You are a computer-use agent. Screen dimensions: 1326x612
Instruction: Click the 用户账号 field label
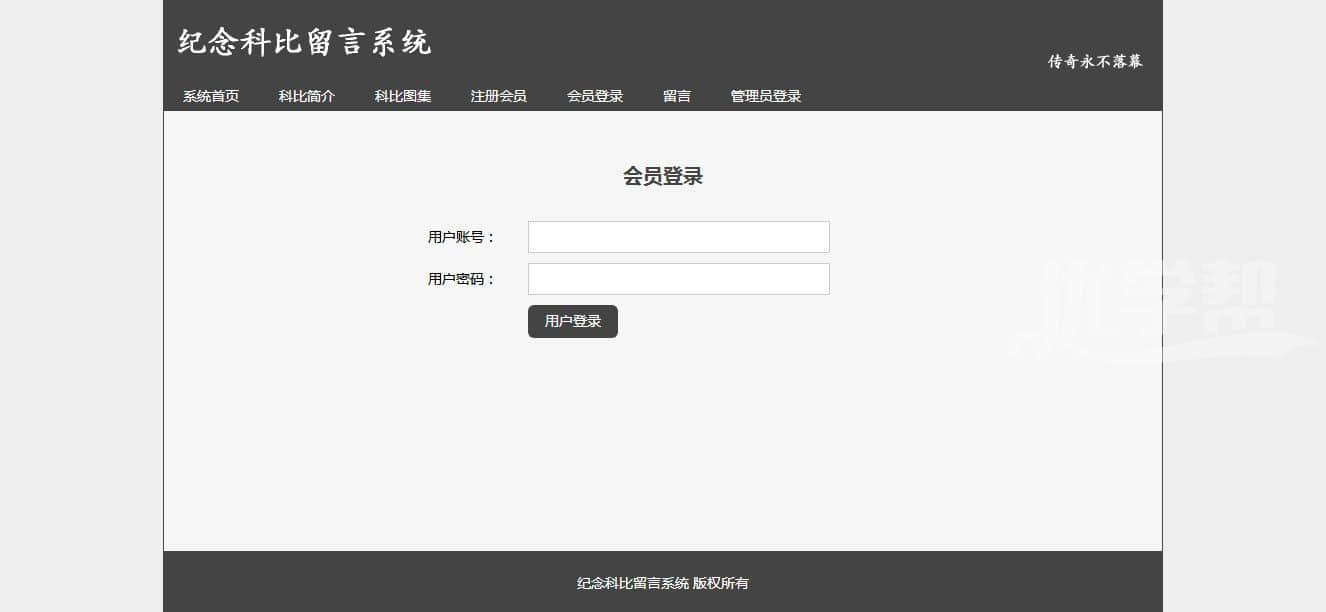pos(461,237)
